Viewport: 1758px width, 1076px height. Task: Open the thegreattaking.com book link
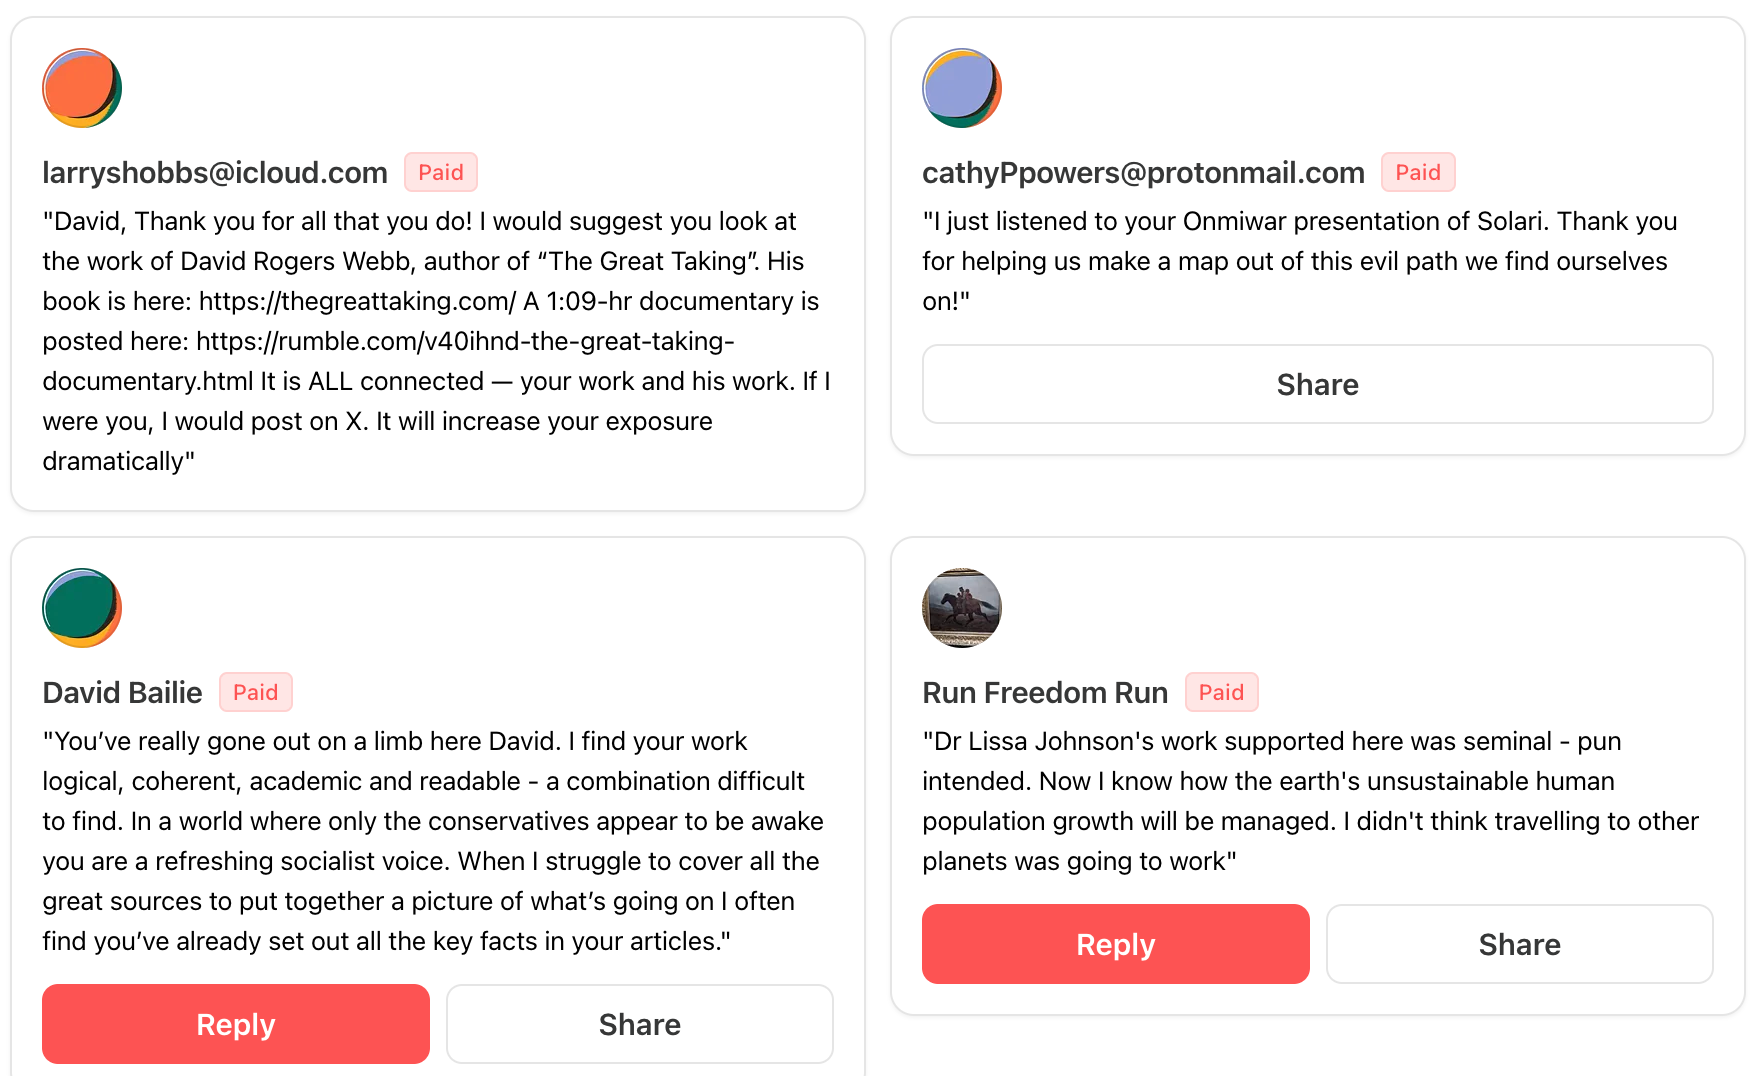click(x=357, y=301)
